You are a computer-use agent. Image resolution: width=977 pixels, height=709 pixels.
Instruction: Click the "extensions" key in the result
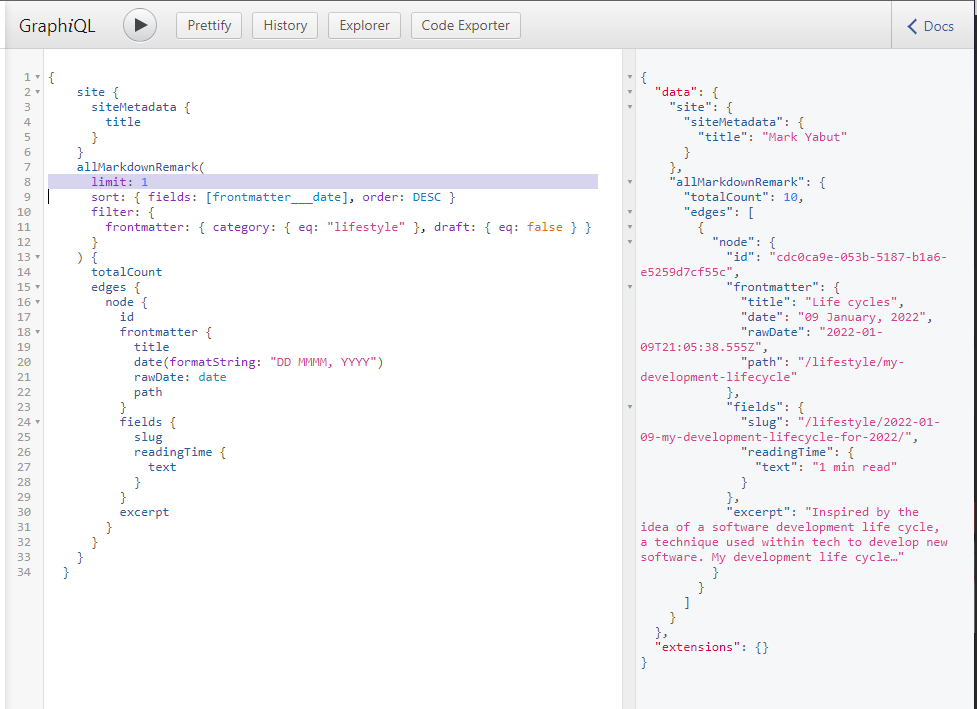[697, 647]
